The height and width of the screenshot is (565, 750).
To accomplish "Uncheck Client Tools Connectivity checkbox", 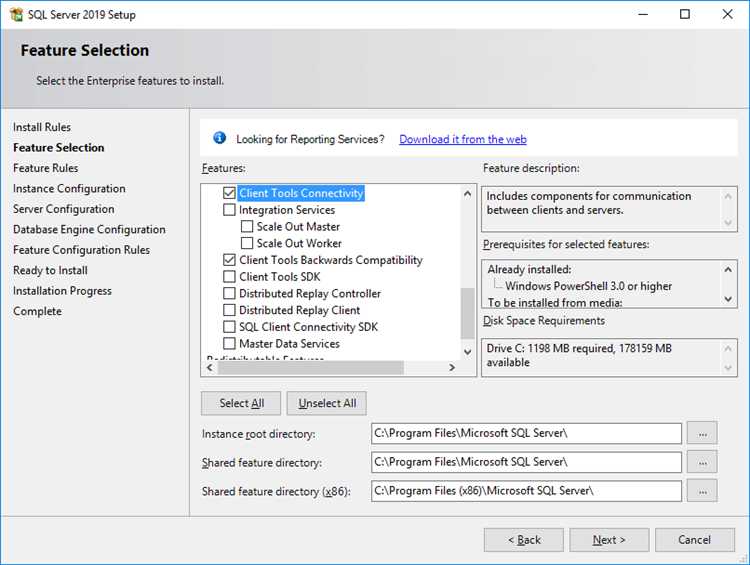I will point(229,193).
